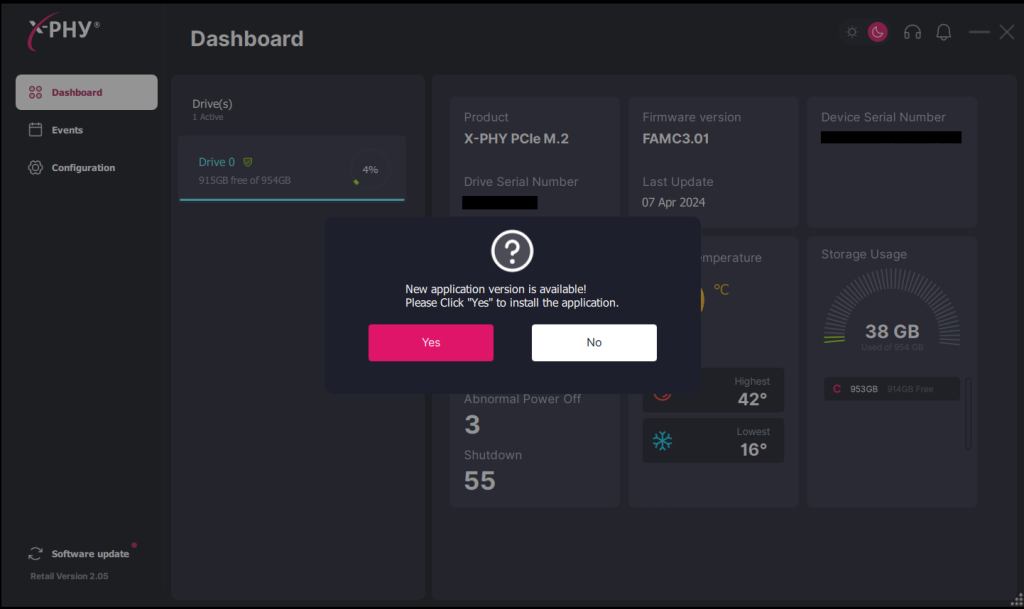This screenshot has width=1024, height=609.
Task: Switch to light mode with the sun toggle
Action: coord(852,32)
